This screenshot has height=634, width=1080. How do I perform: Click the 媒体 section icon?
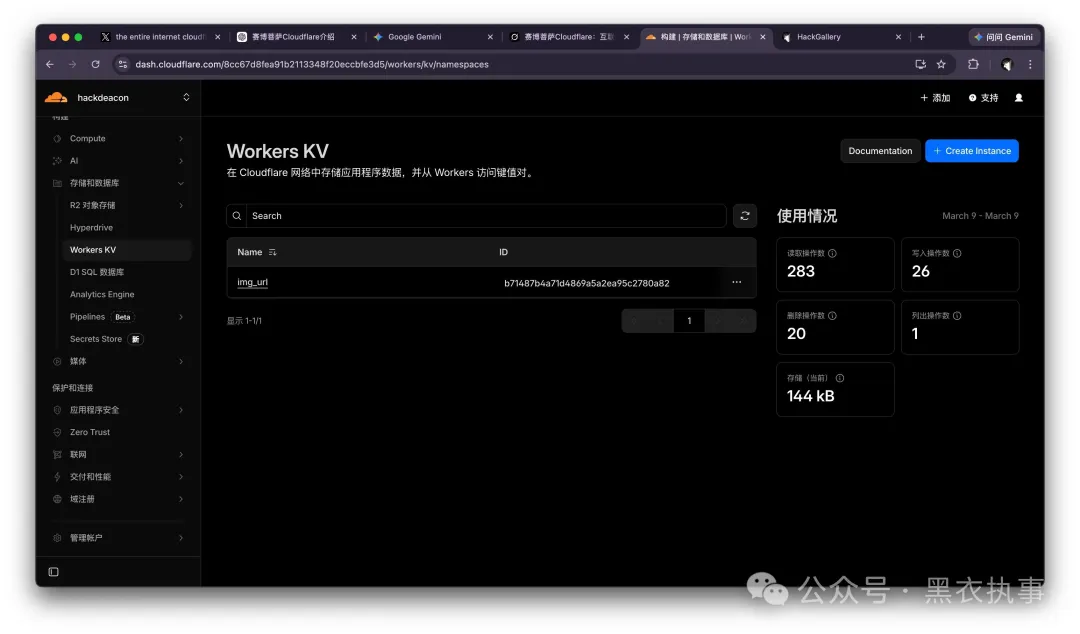click(x=57, y=361)
